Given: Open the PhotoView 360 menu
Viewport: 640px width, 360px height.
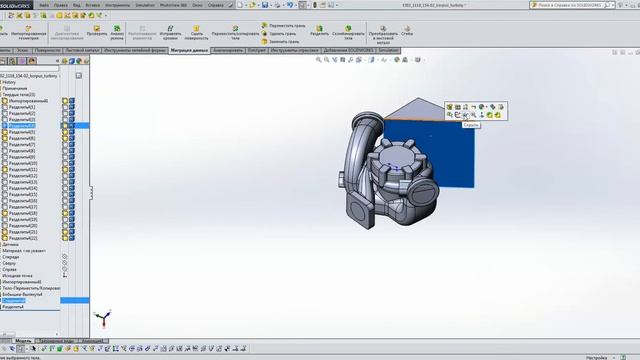Looking at the screenshot, I should click(x=174, y=5).
